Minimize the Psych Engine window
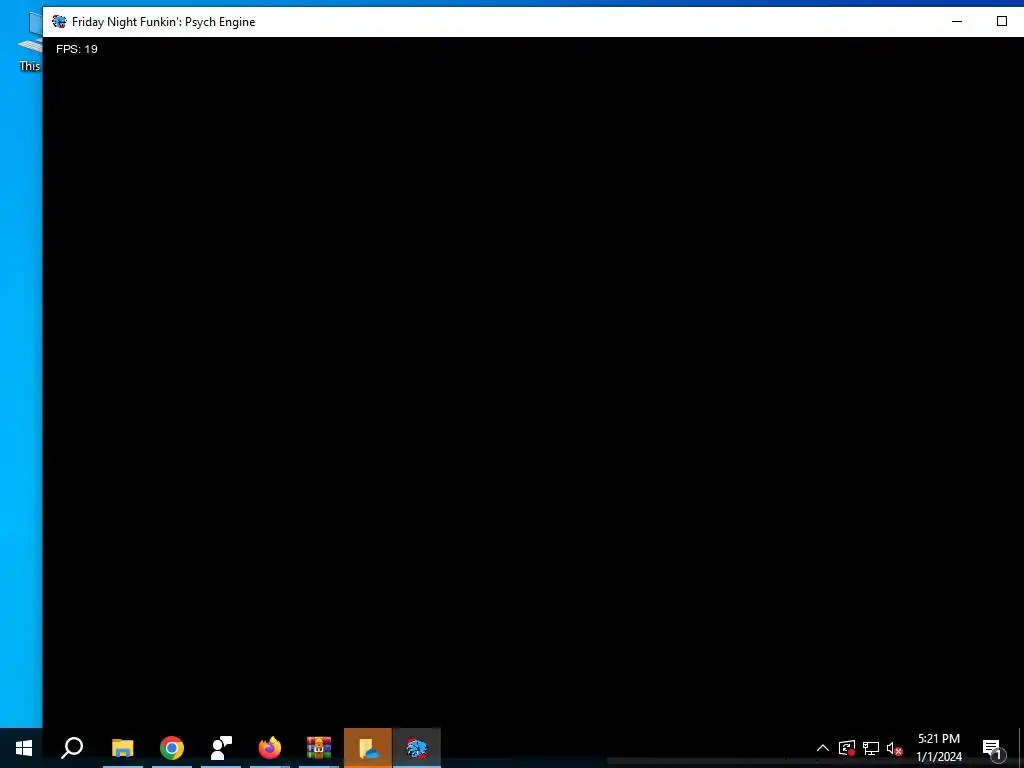Image resolution: width=1024 pixels, height=768 pixels. 957,22
